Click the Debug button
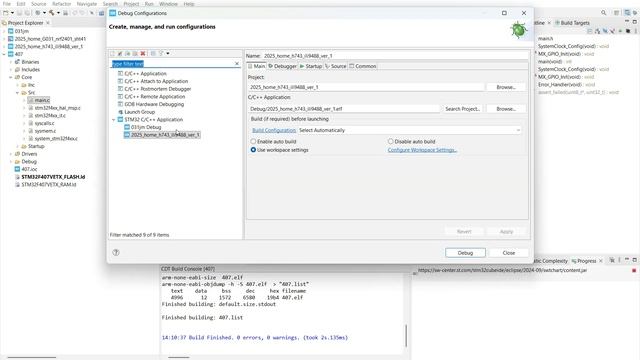Image resolution: width=640 pixels, height=360 pixels. (465, 253)
